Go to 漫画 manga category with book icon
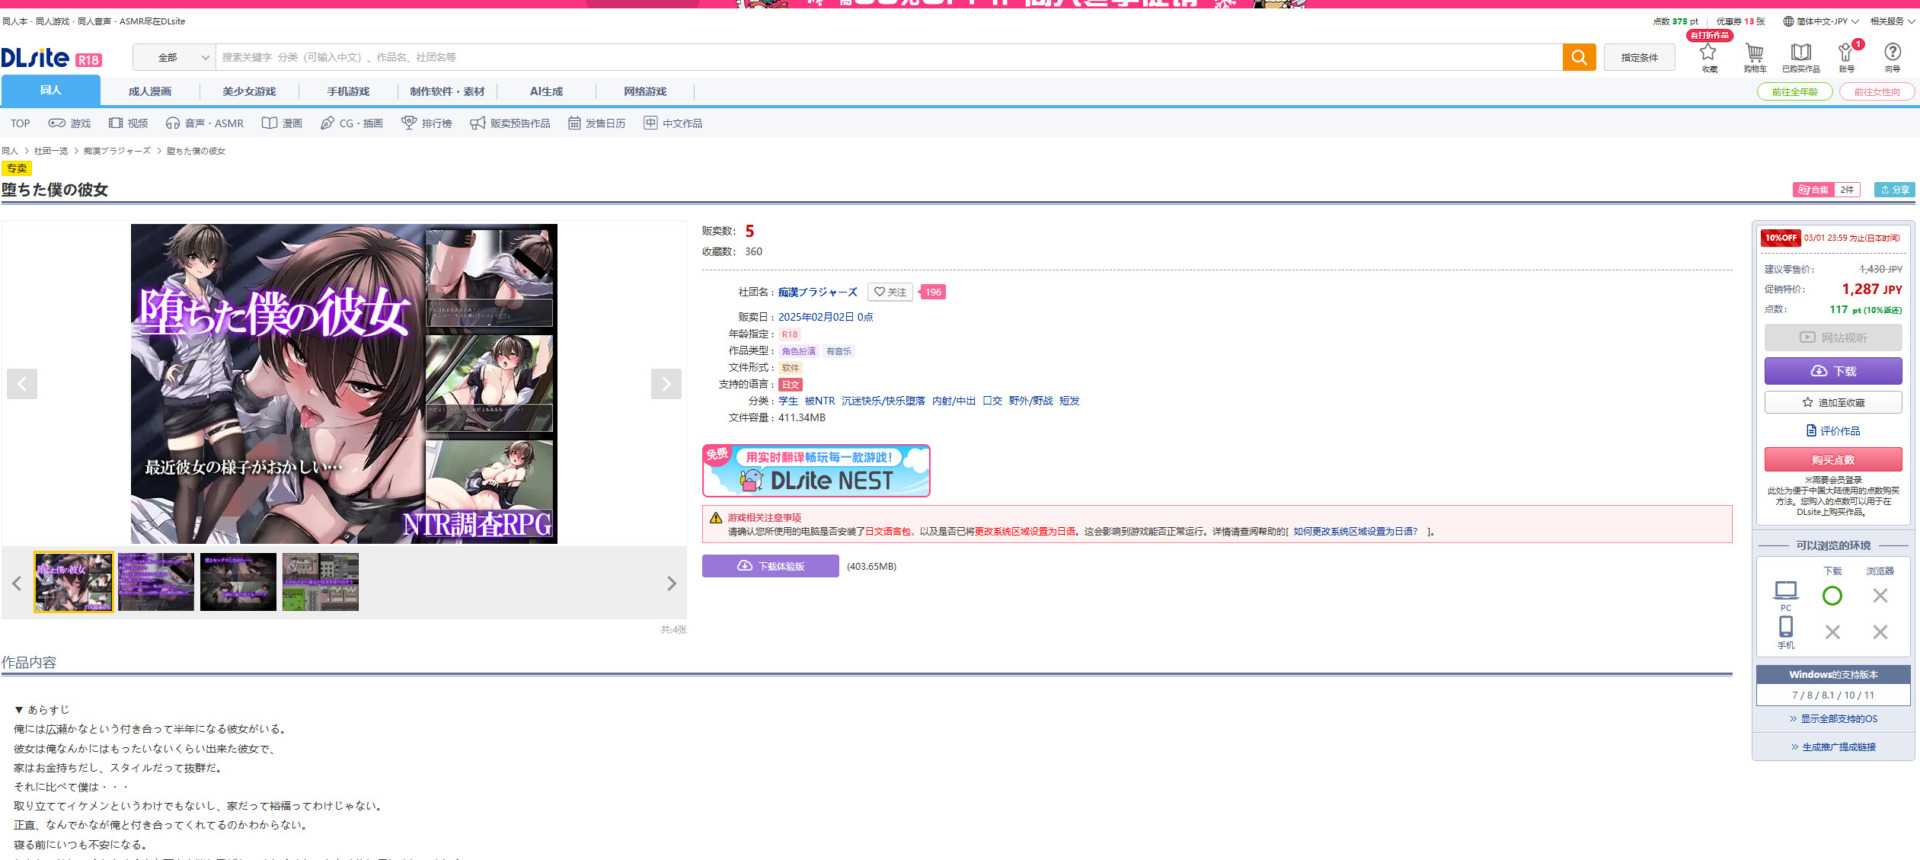The width and height of the screenshot is (1920, 860). [282, 123]
